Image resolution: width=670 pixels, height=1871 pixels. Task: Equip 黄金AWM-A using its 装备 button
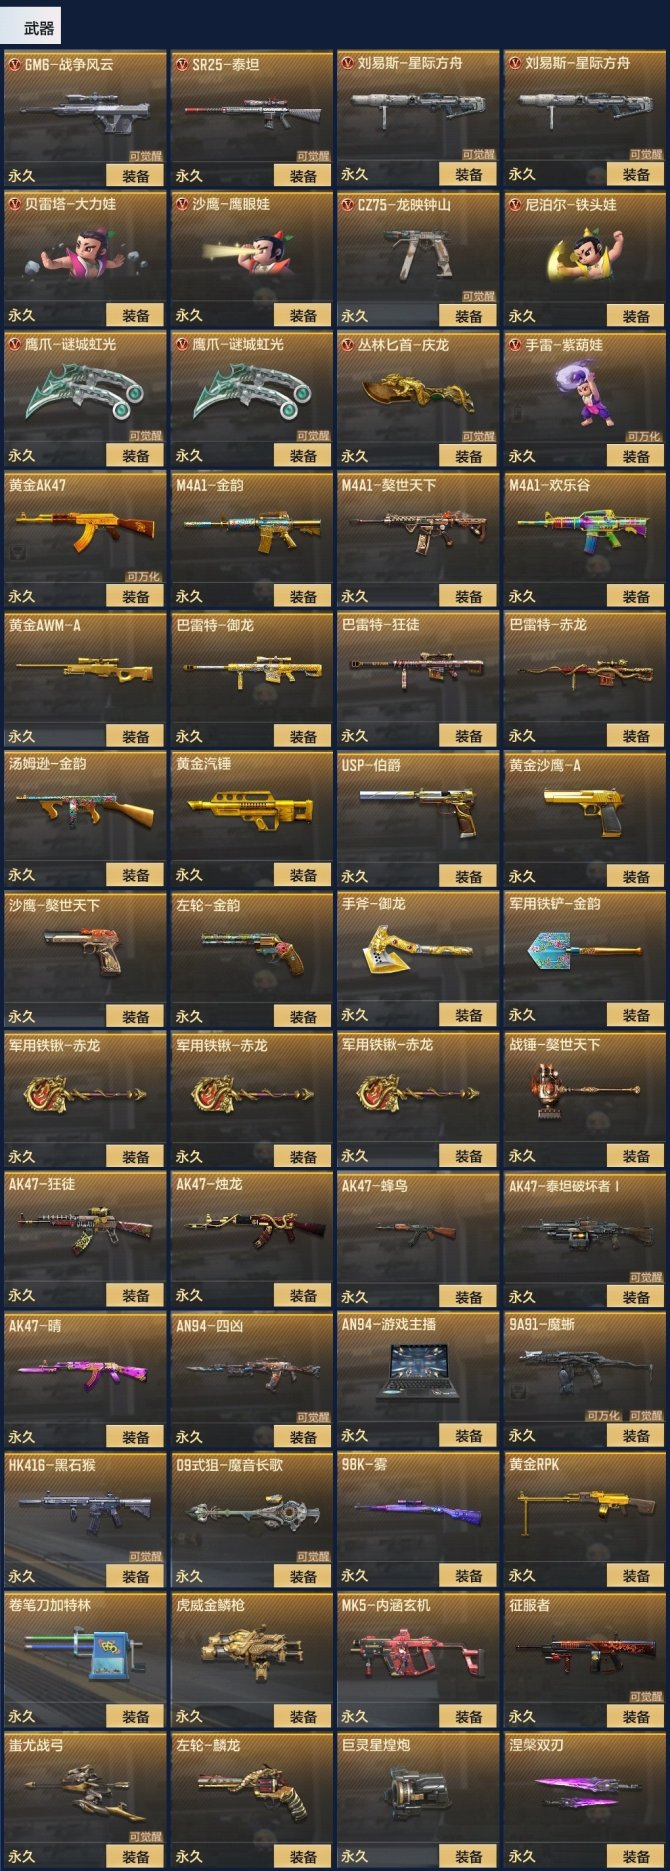[136, 737]
